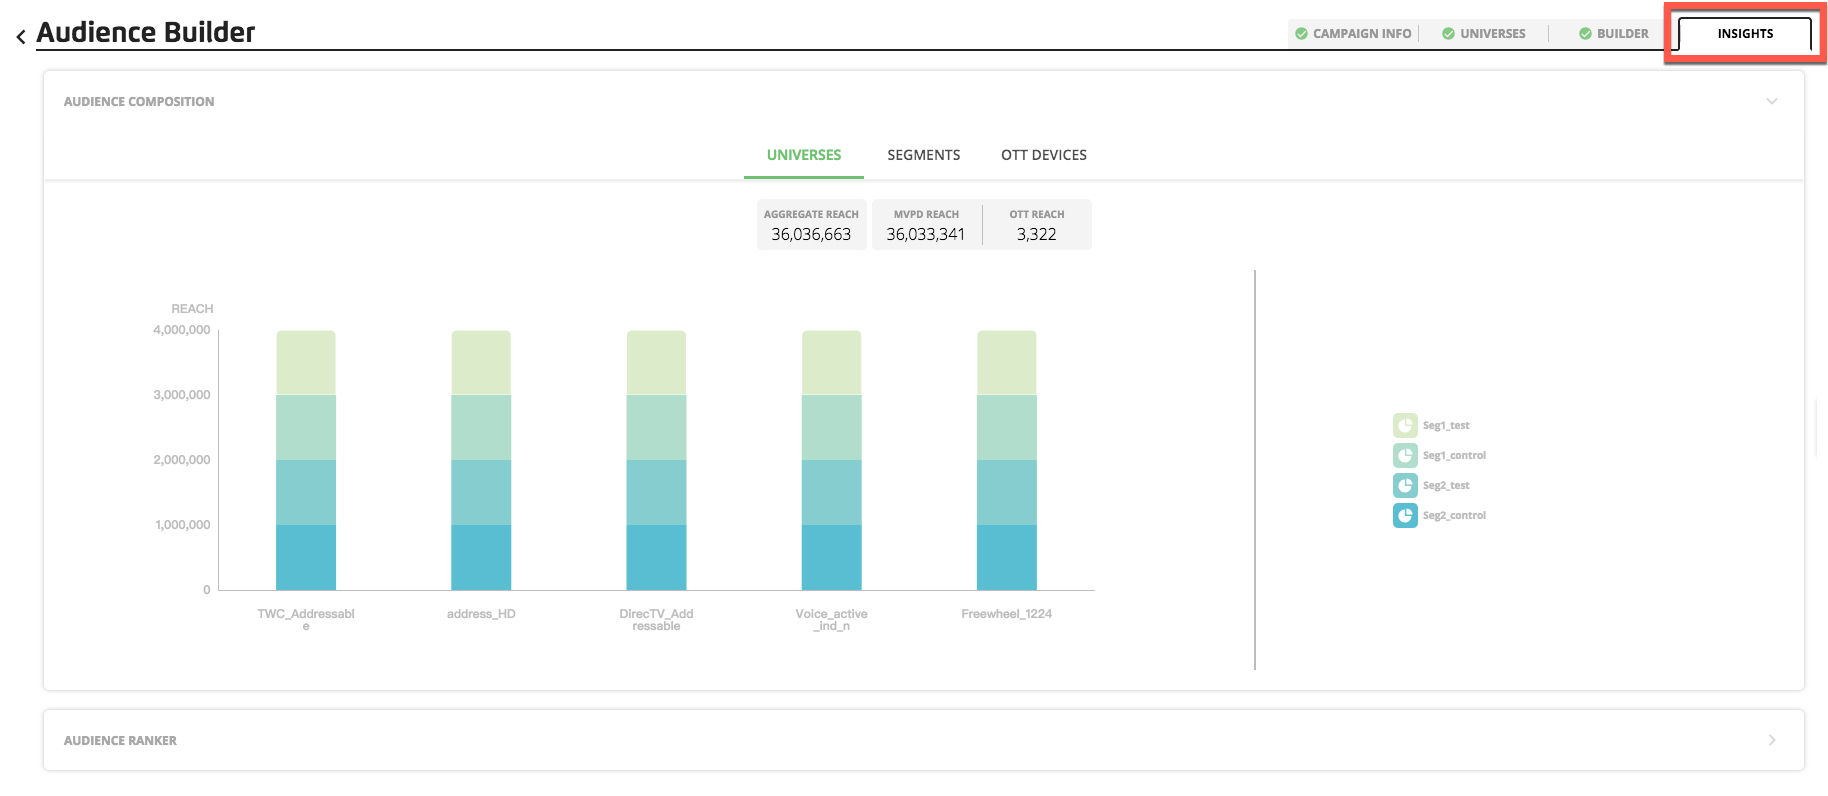1828x796 pixels.
Task: Open the Universes step in the header
Action: click(1484, 33)
